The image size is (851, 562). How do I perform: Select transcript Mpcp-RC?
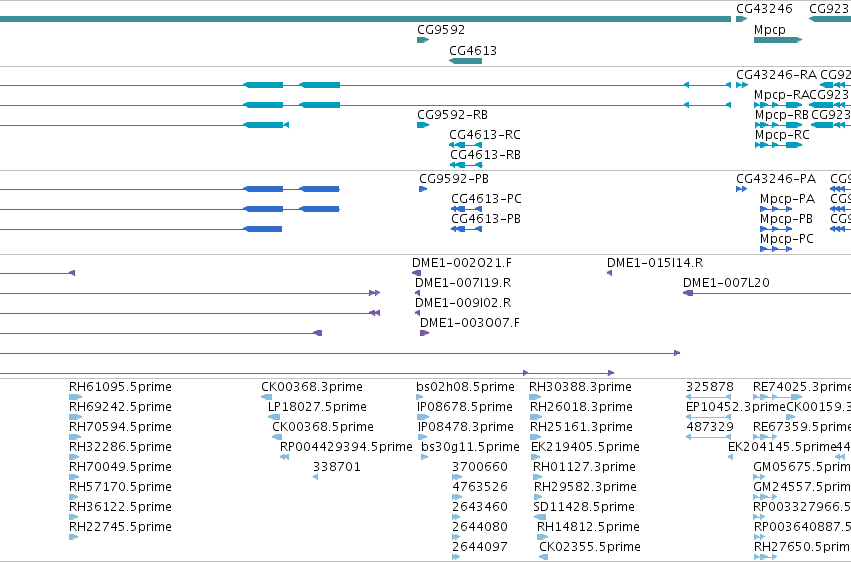(782, 135)
